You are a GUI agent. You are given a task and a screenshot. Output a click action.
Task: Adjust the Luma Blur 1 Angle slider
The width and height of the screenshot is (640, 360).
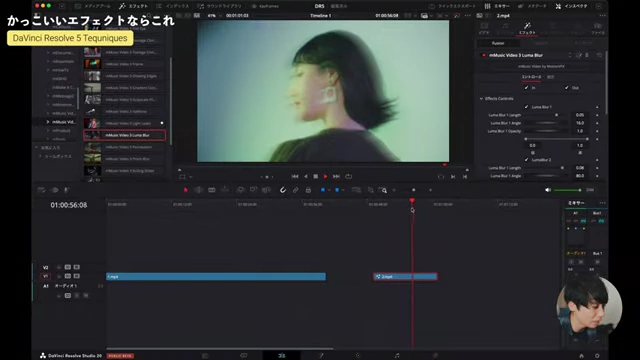pos(546,123)
